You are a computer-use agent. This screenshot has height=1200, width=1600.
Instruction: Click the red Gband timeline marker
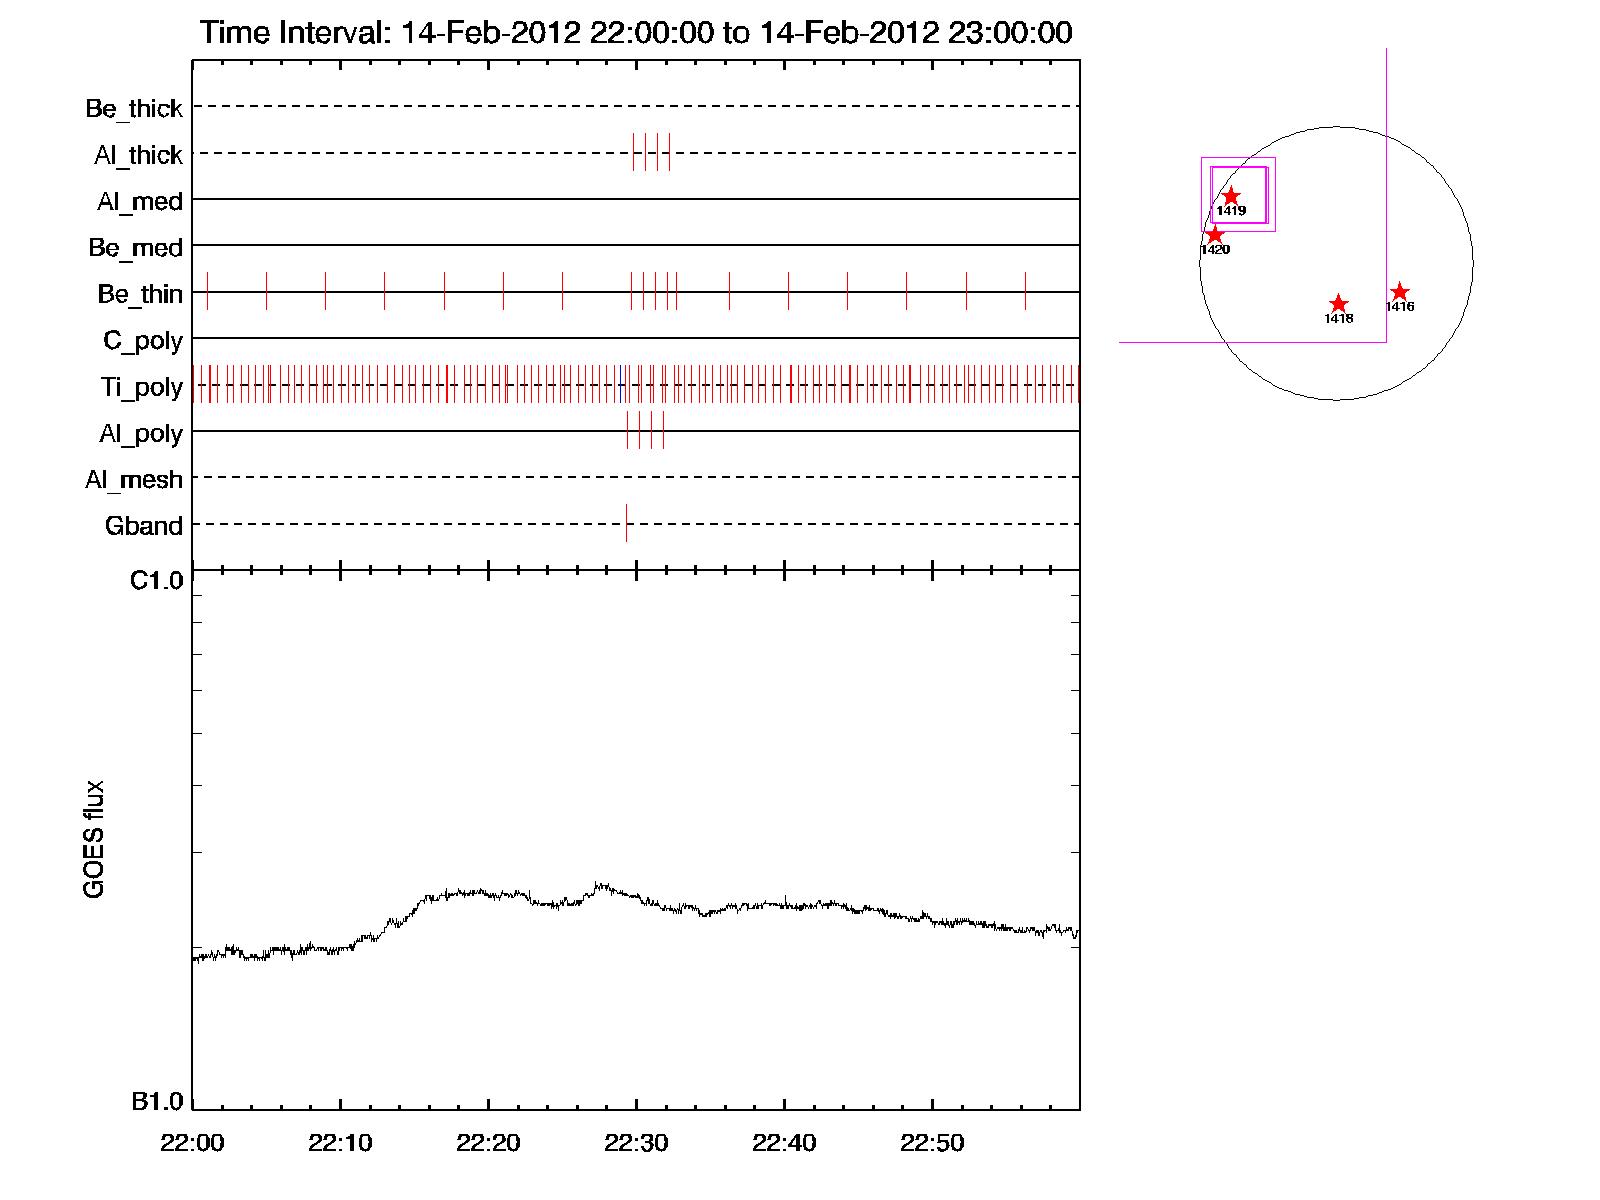pos(626,523)
